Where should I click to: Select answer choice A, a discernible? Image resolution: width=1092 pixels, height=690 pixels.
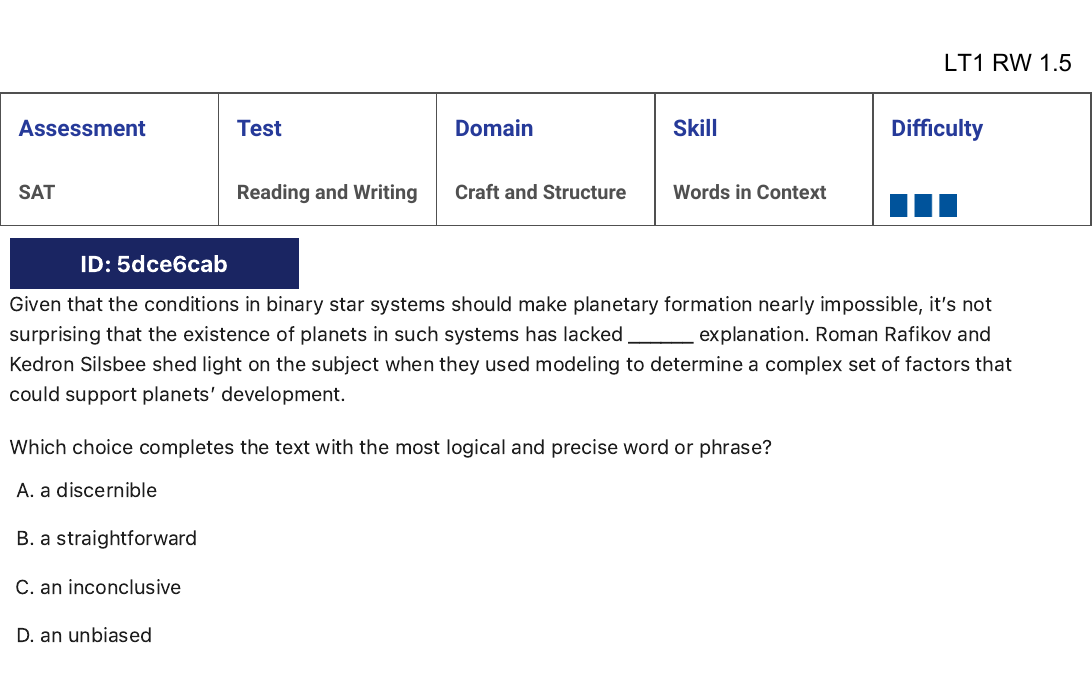87,490
